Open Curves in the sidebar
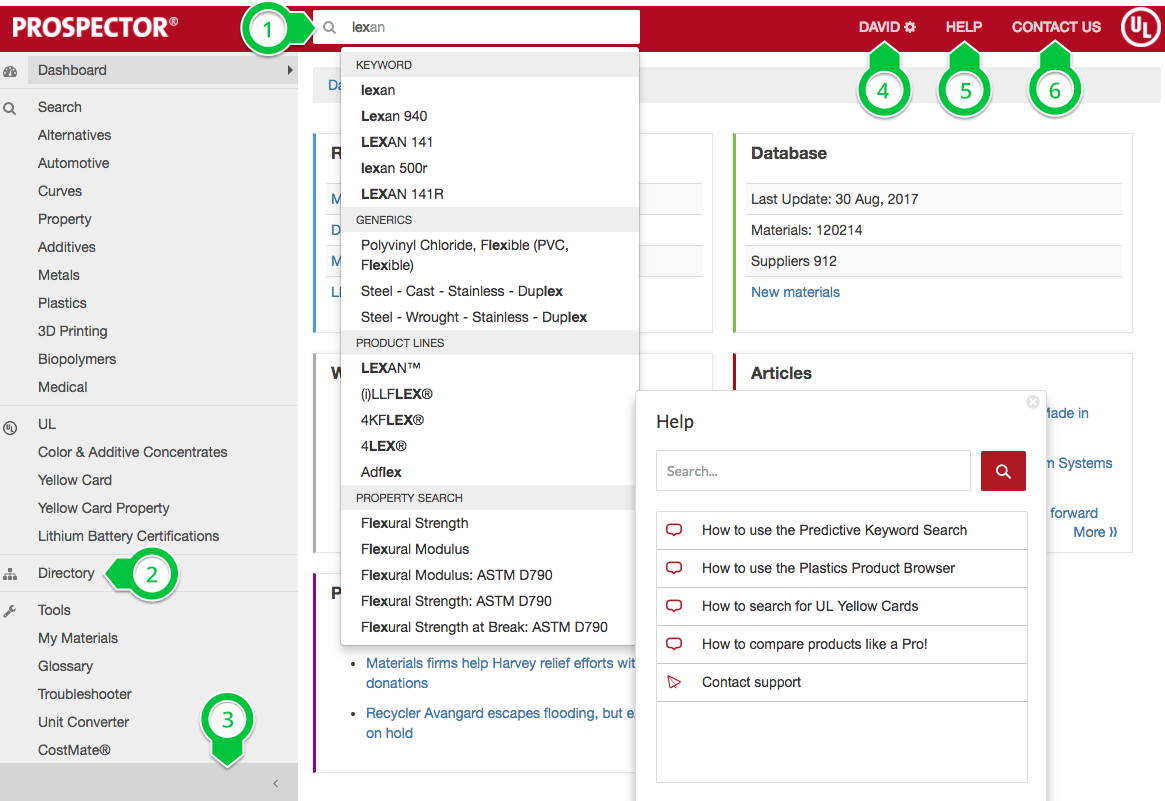This screenshot has height=801, width=1165. [x=59, y=191]
